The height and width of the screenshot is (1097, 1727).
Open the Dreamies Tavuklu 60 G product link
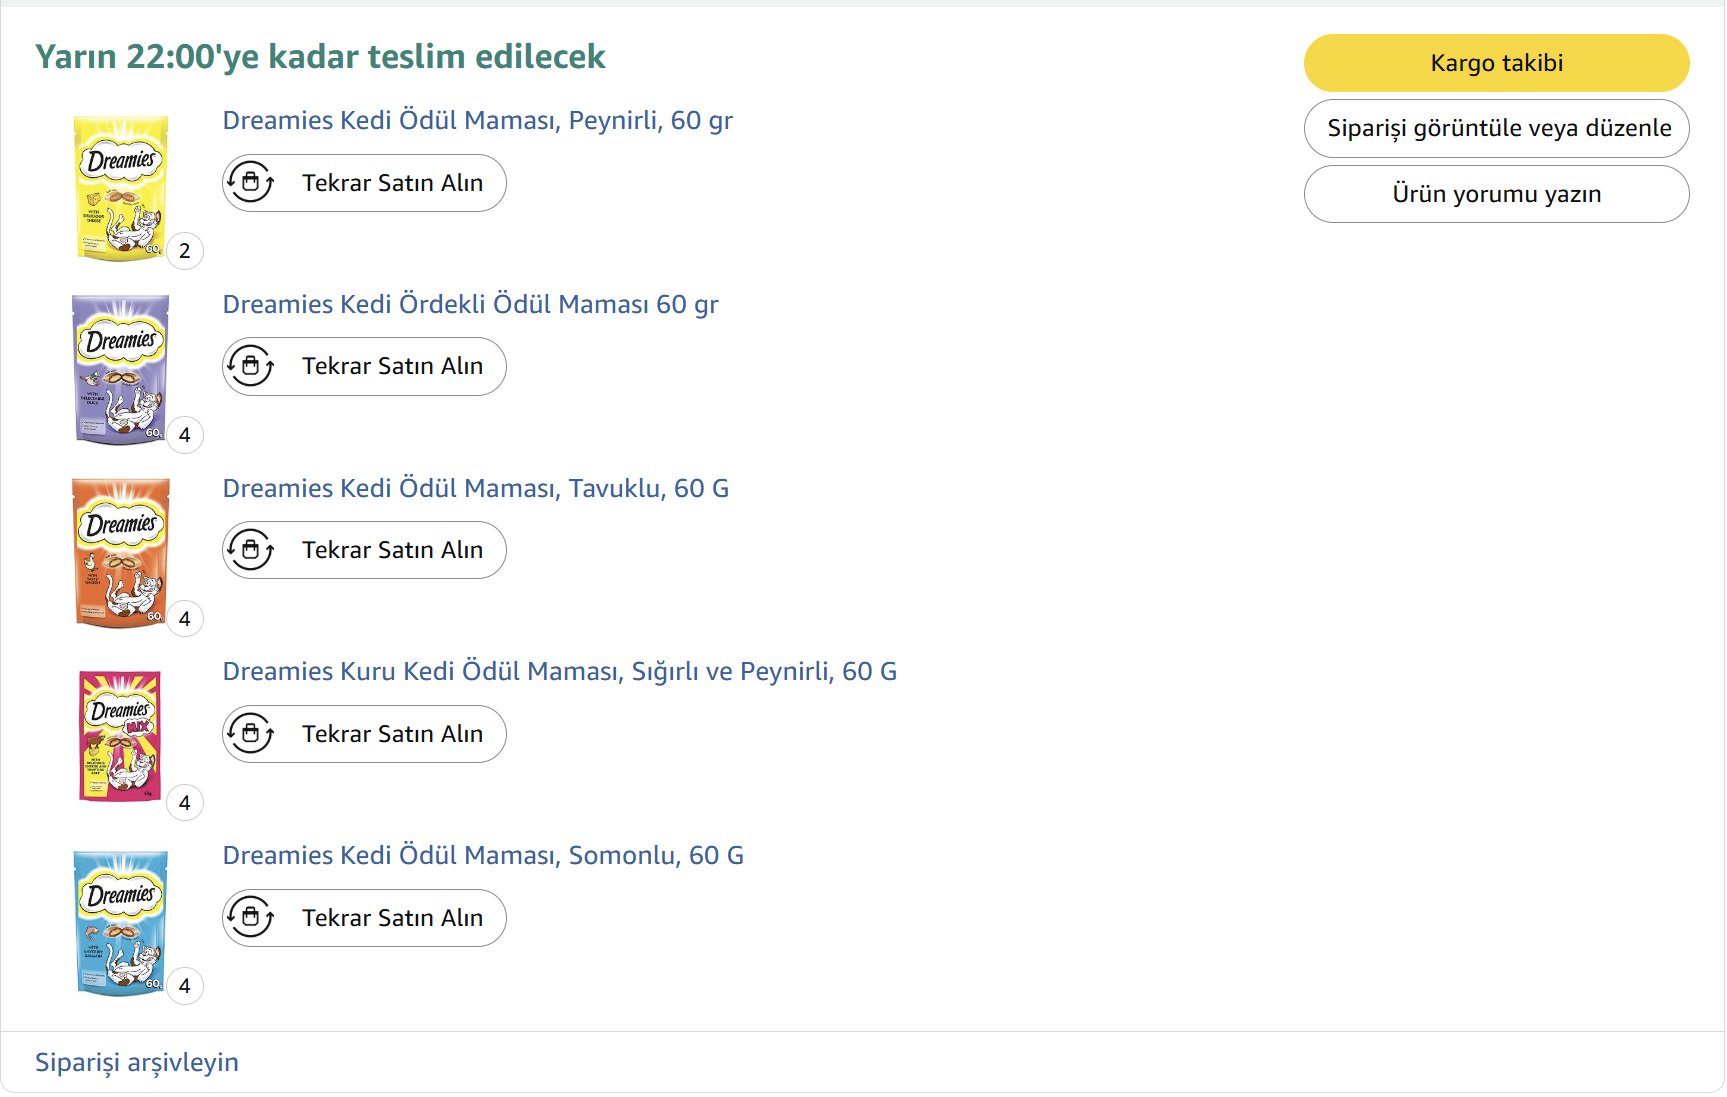pos(475,489)
